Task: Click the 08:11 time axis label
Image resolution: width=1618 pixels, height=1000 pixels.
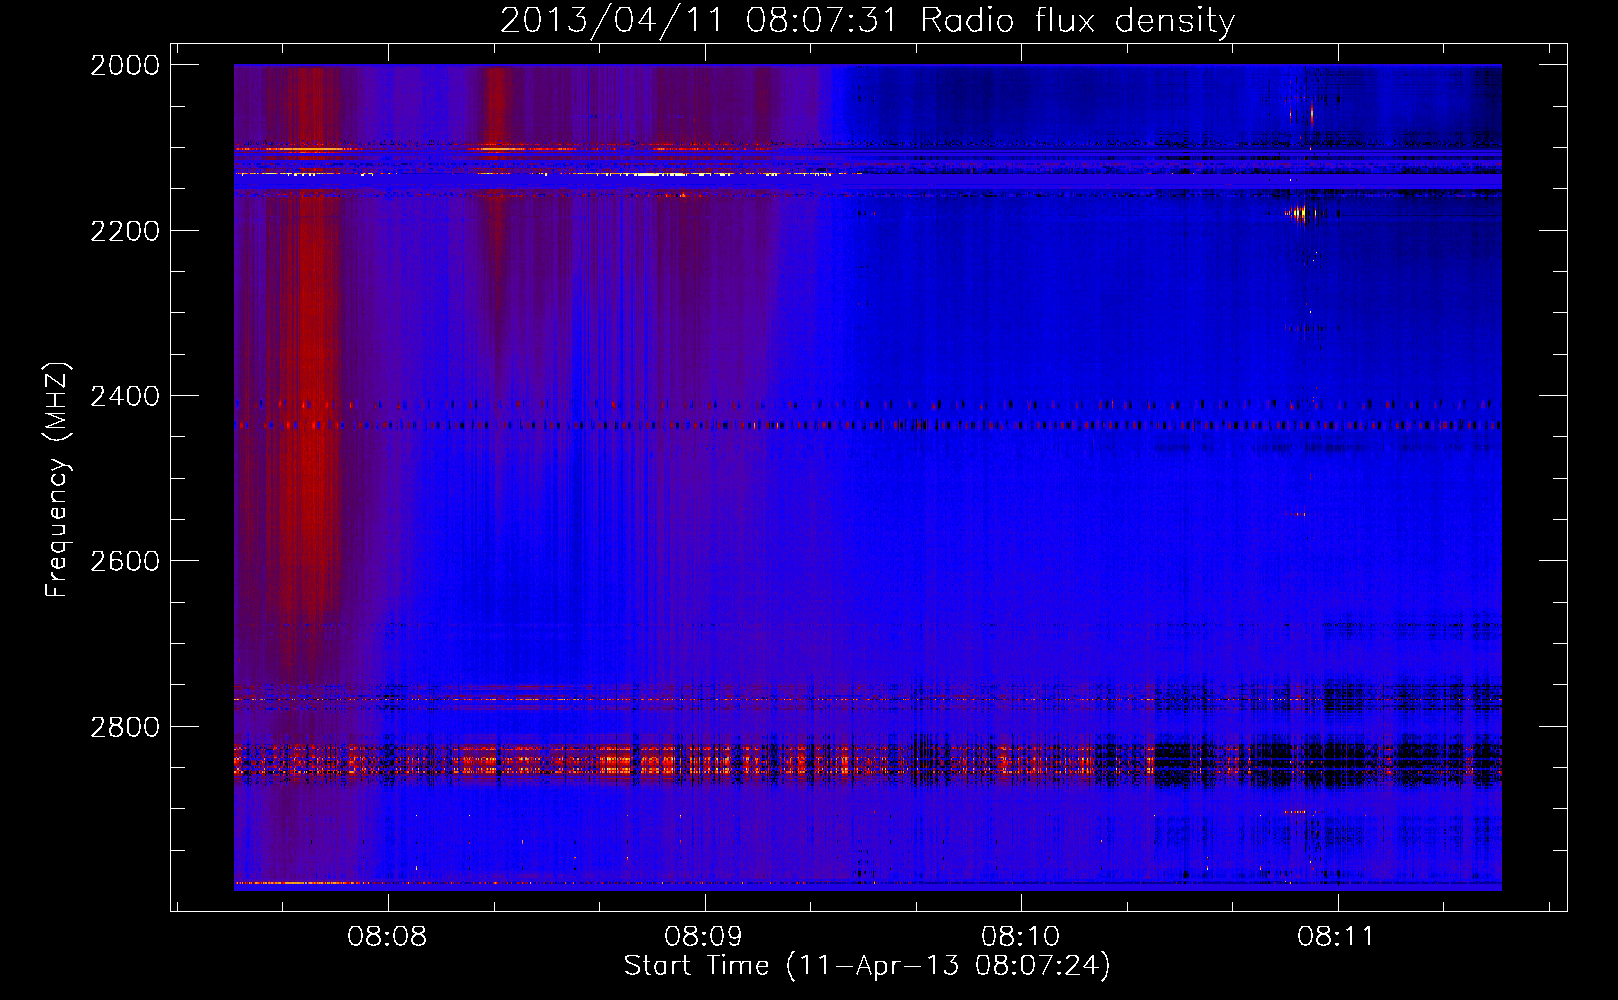Action: 1336,937
